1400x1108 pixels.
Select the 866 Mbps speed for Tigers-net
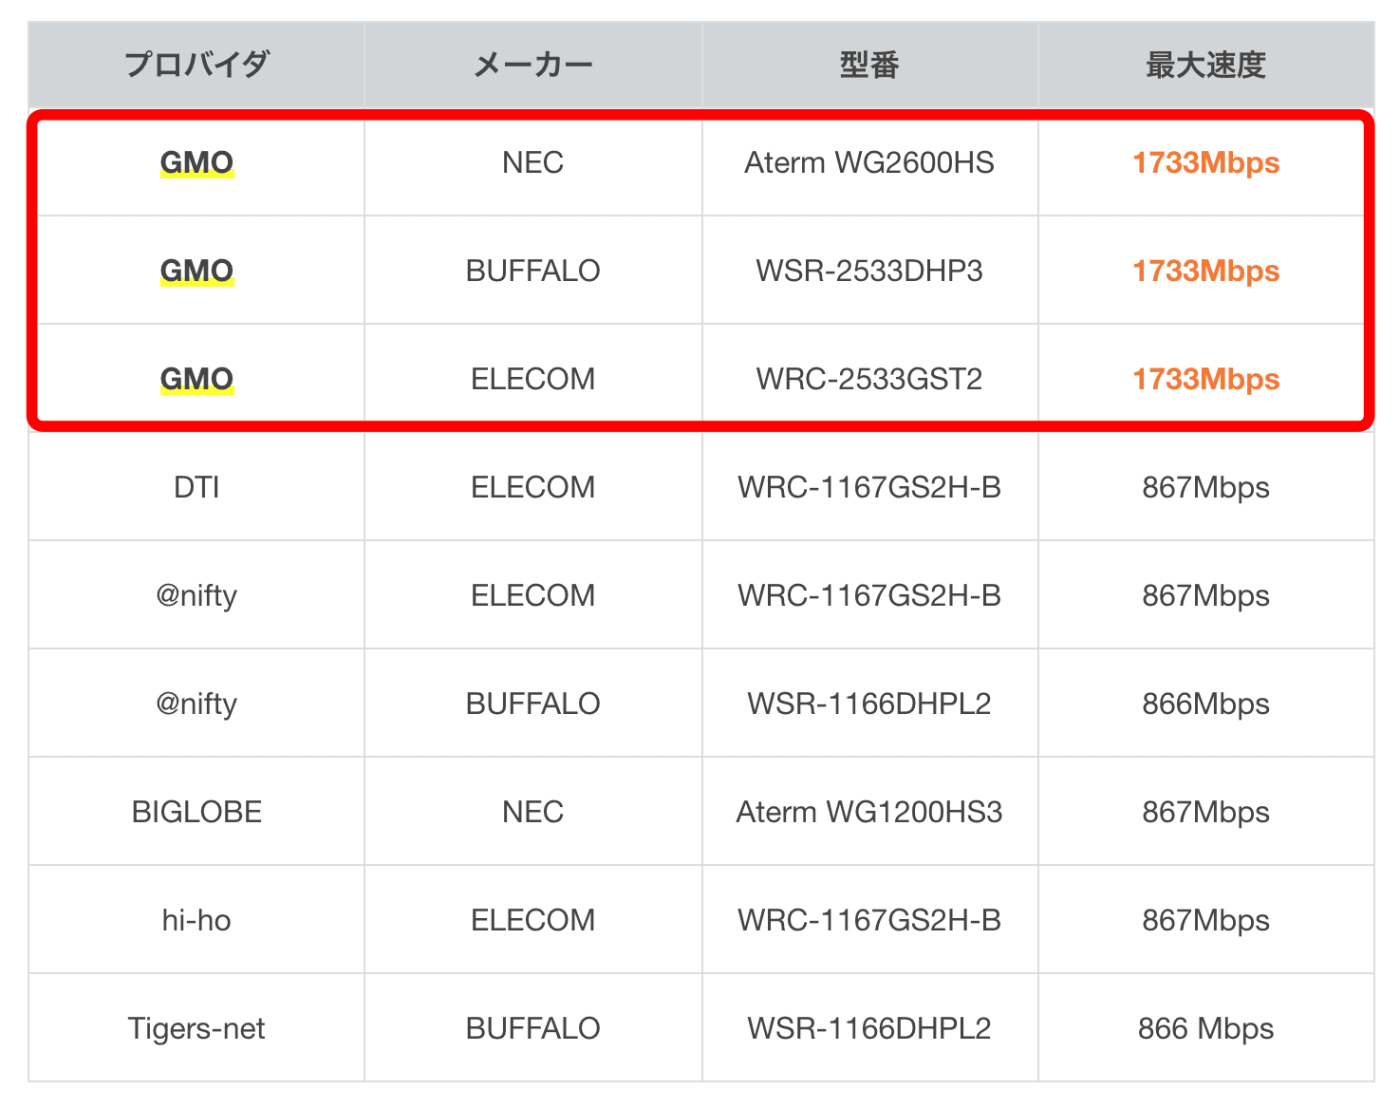1205,1028
